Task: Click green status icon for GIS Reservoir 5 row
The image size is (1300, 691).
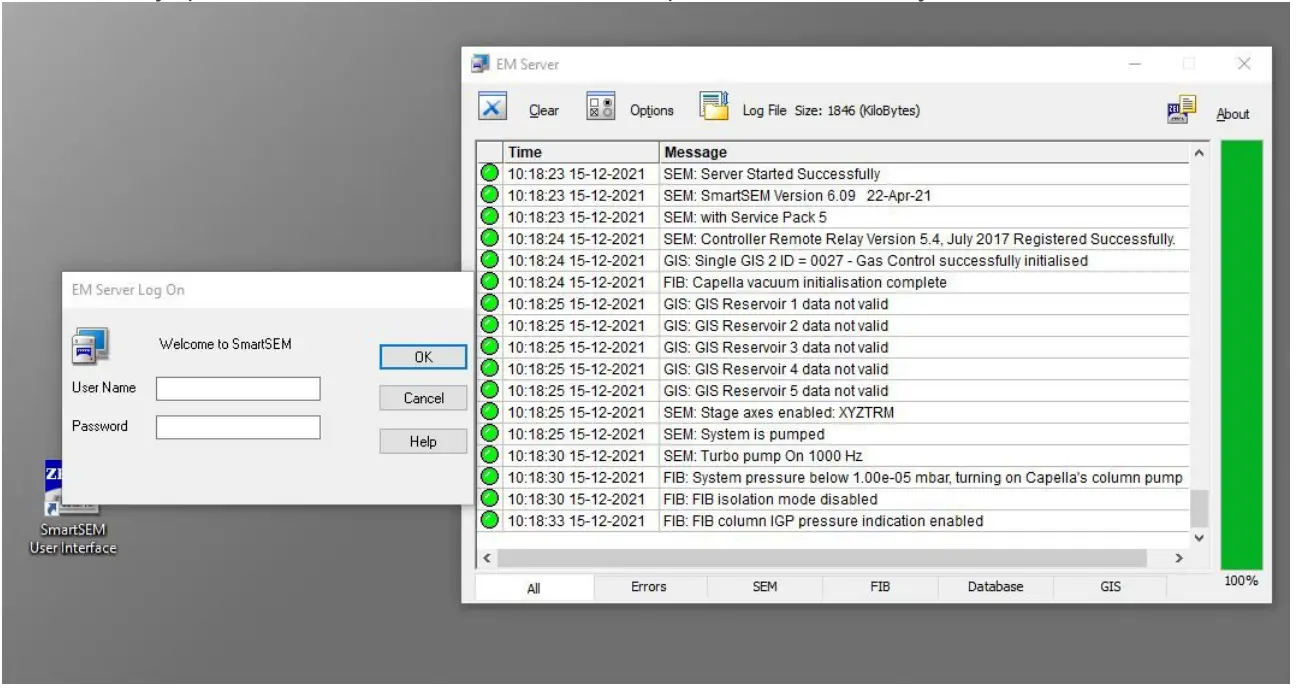Action: coord(489,390)
